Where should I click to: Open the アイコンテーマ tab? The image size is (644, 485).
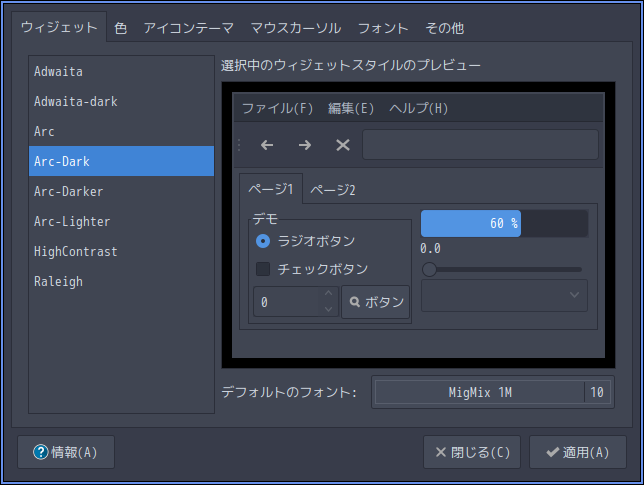point(189,28)
